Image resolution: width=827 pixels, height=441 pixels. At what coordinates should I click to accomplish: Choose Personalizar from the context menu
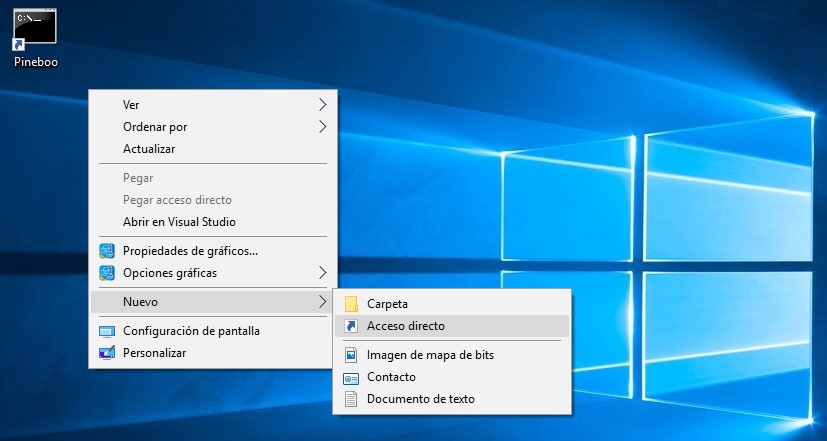pyautogui.click(x=213, y=353)
